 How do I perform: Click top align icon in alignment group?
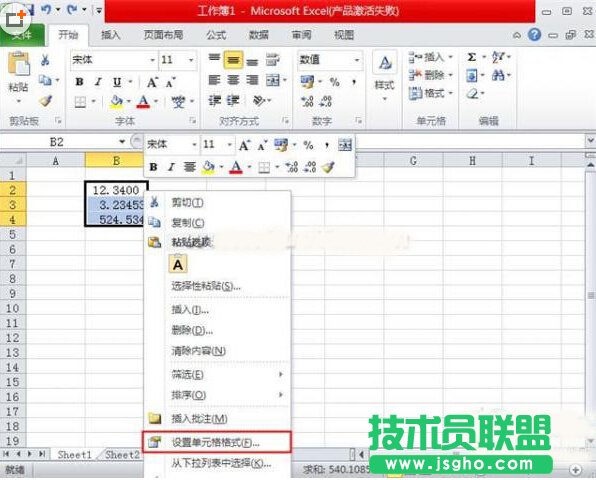click(x=214, y=59)
